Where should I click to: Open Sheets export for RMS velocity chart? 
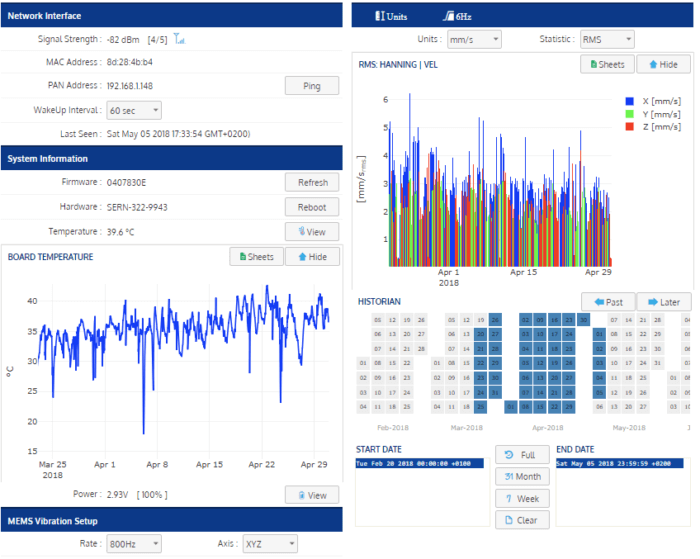click(605, 64)
